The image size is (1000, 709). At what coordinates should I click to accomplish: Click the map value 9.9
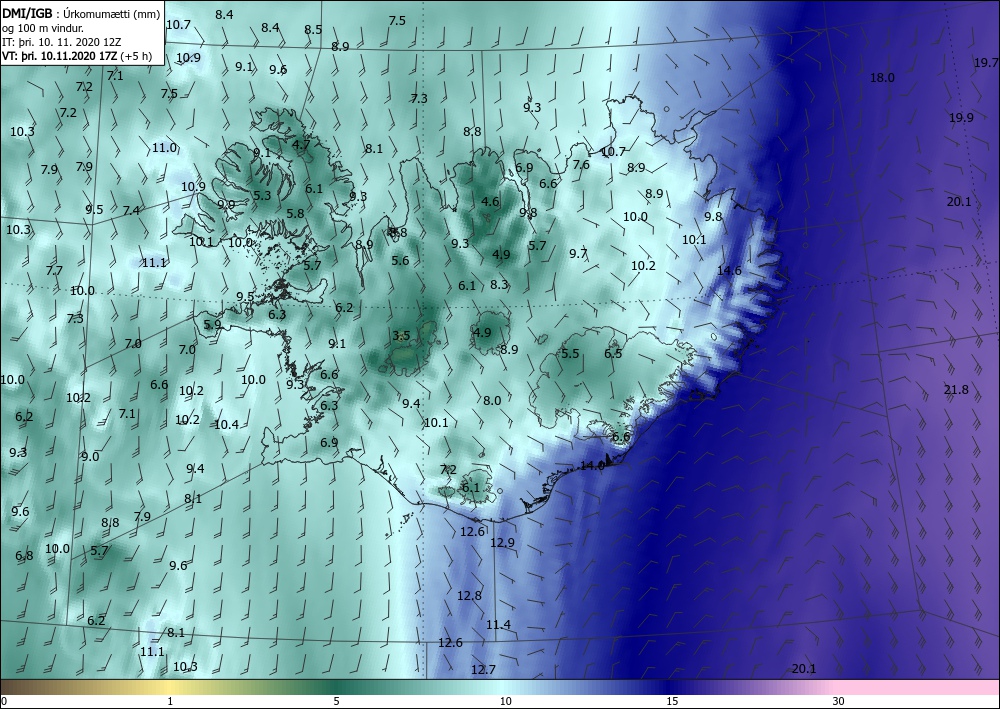[x=226, y=205]
